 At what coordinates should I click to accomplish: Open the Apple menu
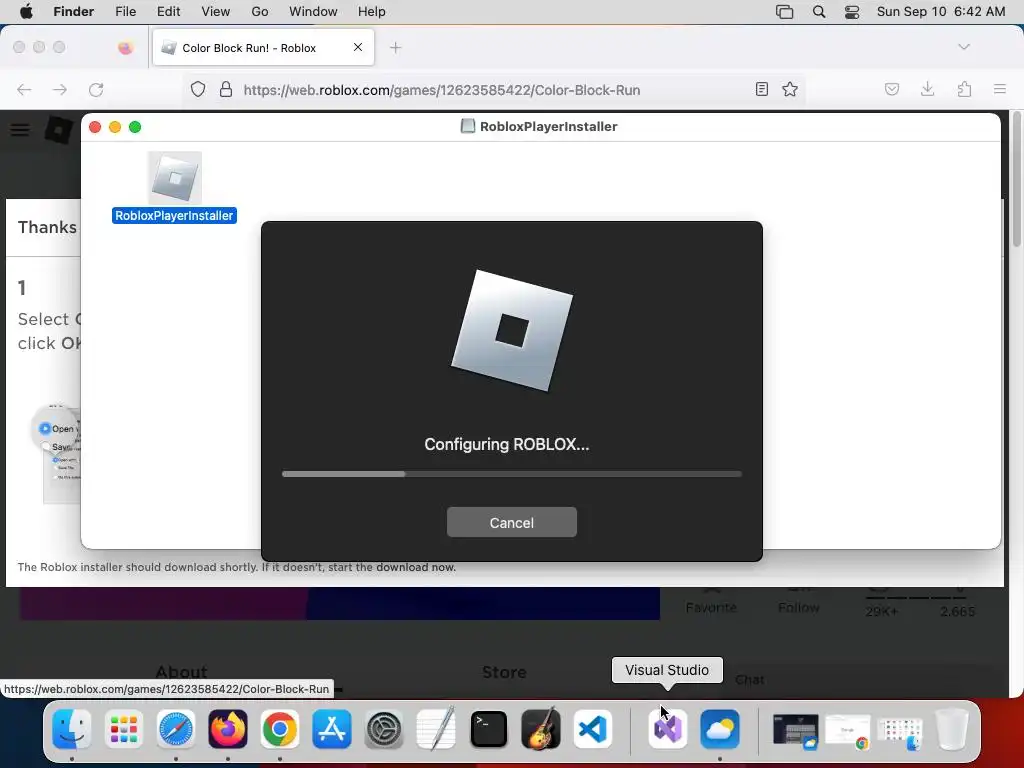pyautogui.click(x=26, y=12)
